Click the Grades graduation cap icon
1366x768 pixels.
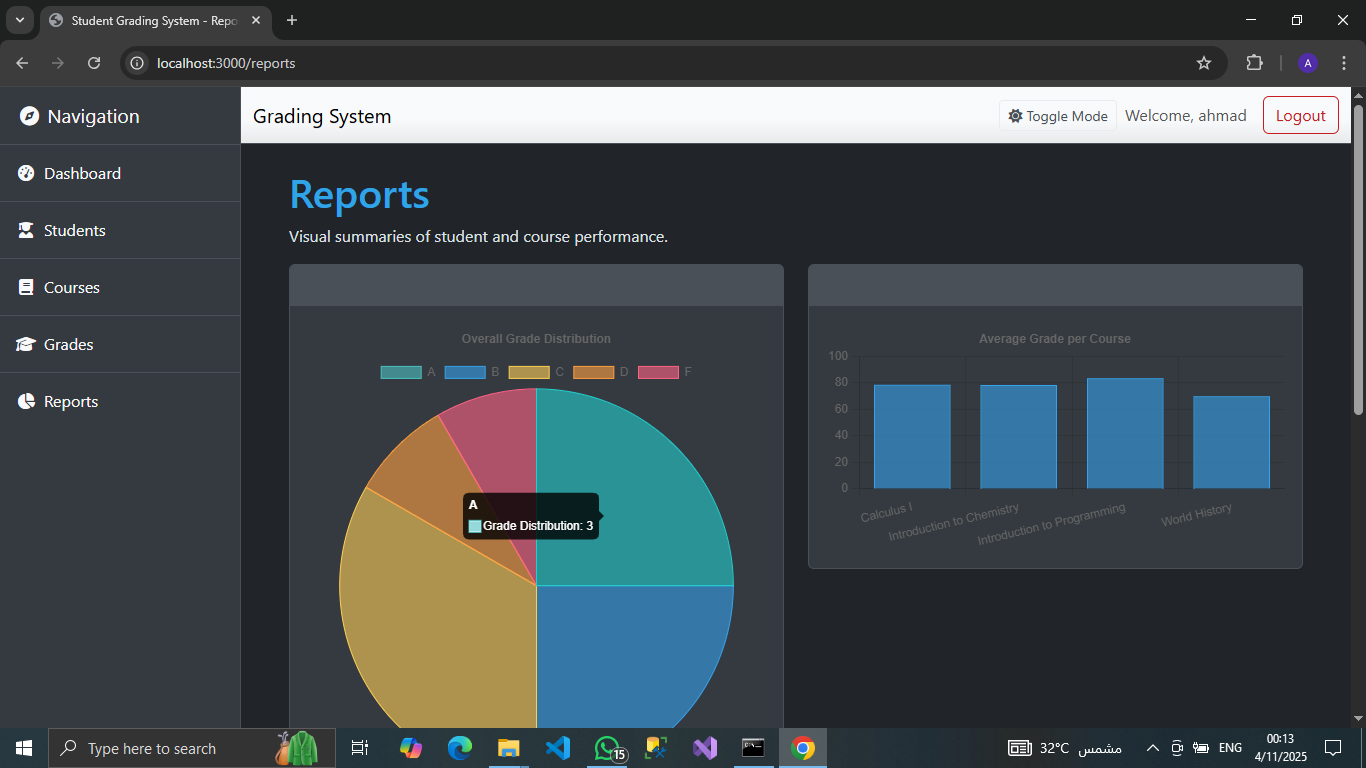[x=26, y=345]
